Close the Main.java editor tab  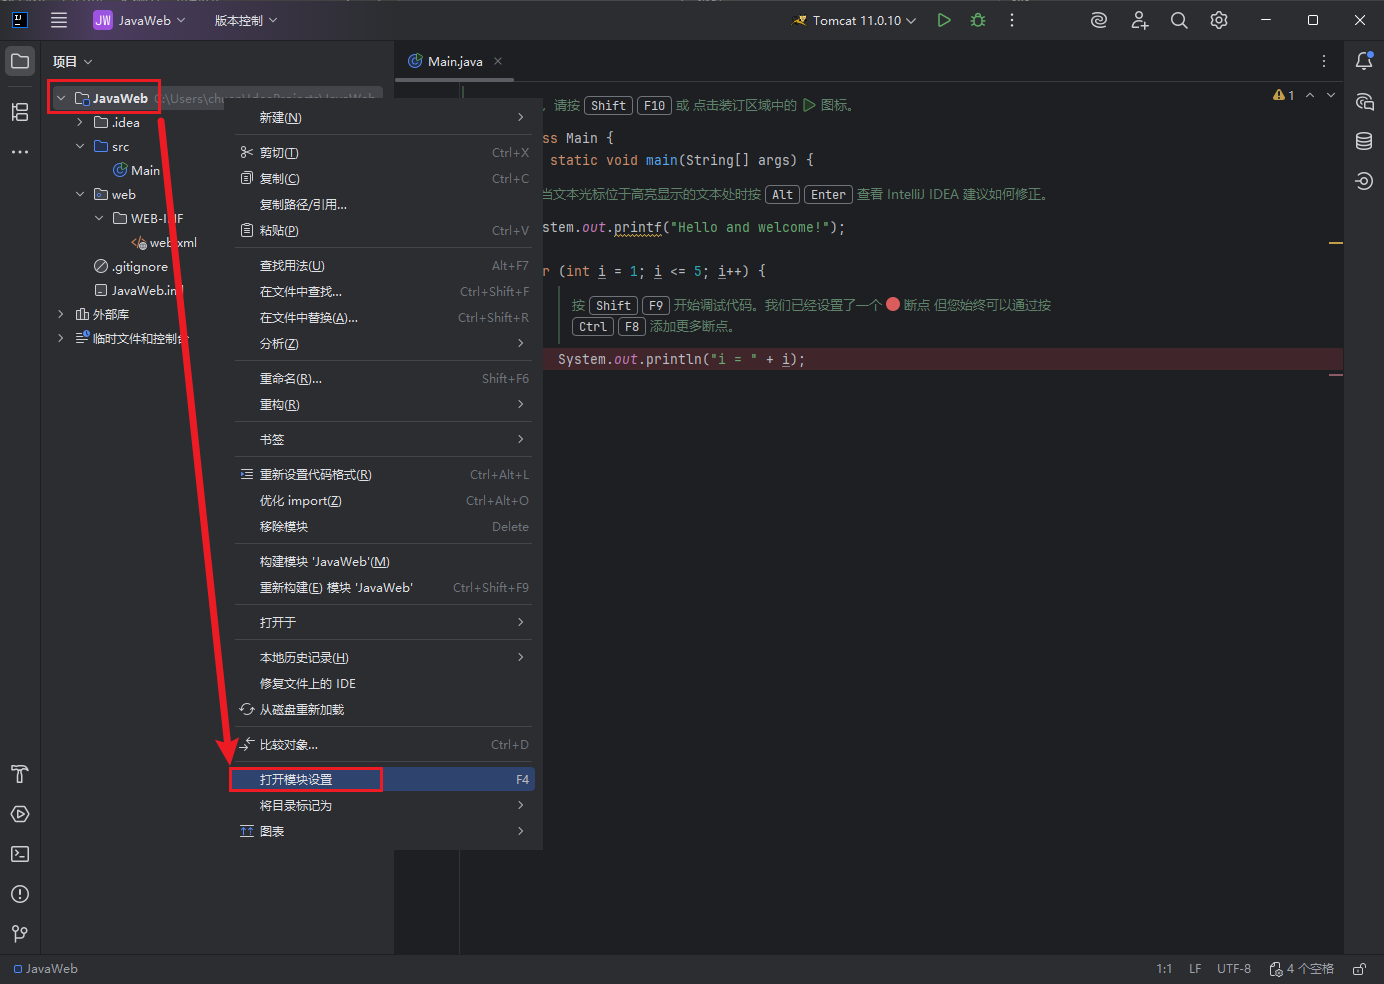[x=498, y=61]
